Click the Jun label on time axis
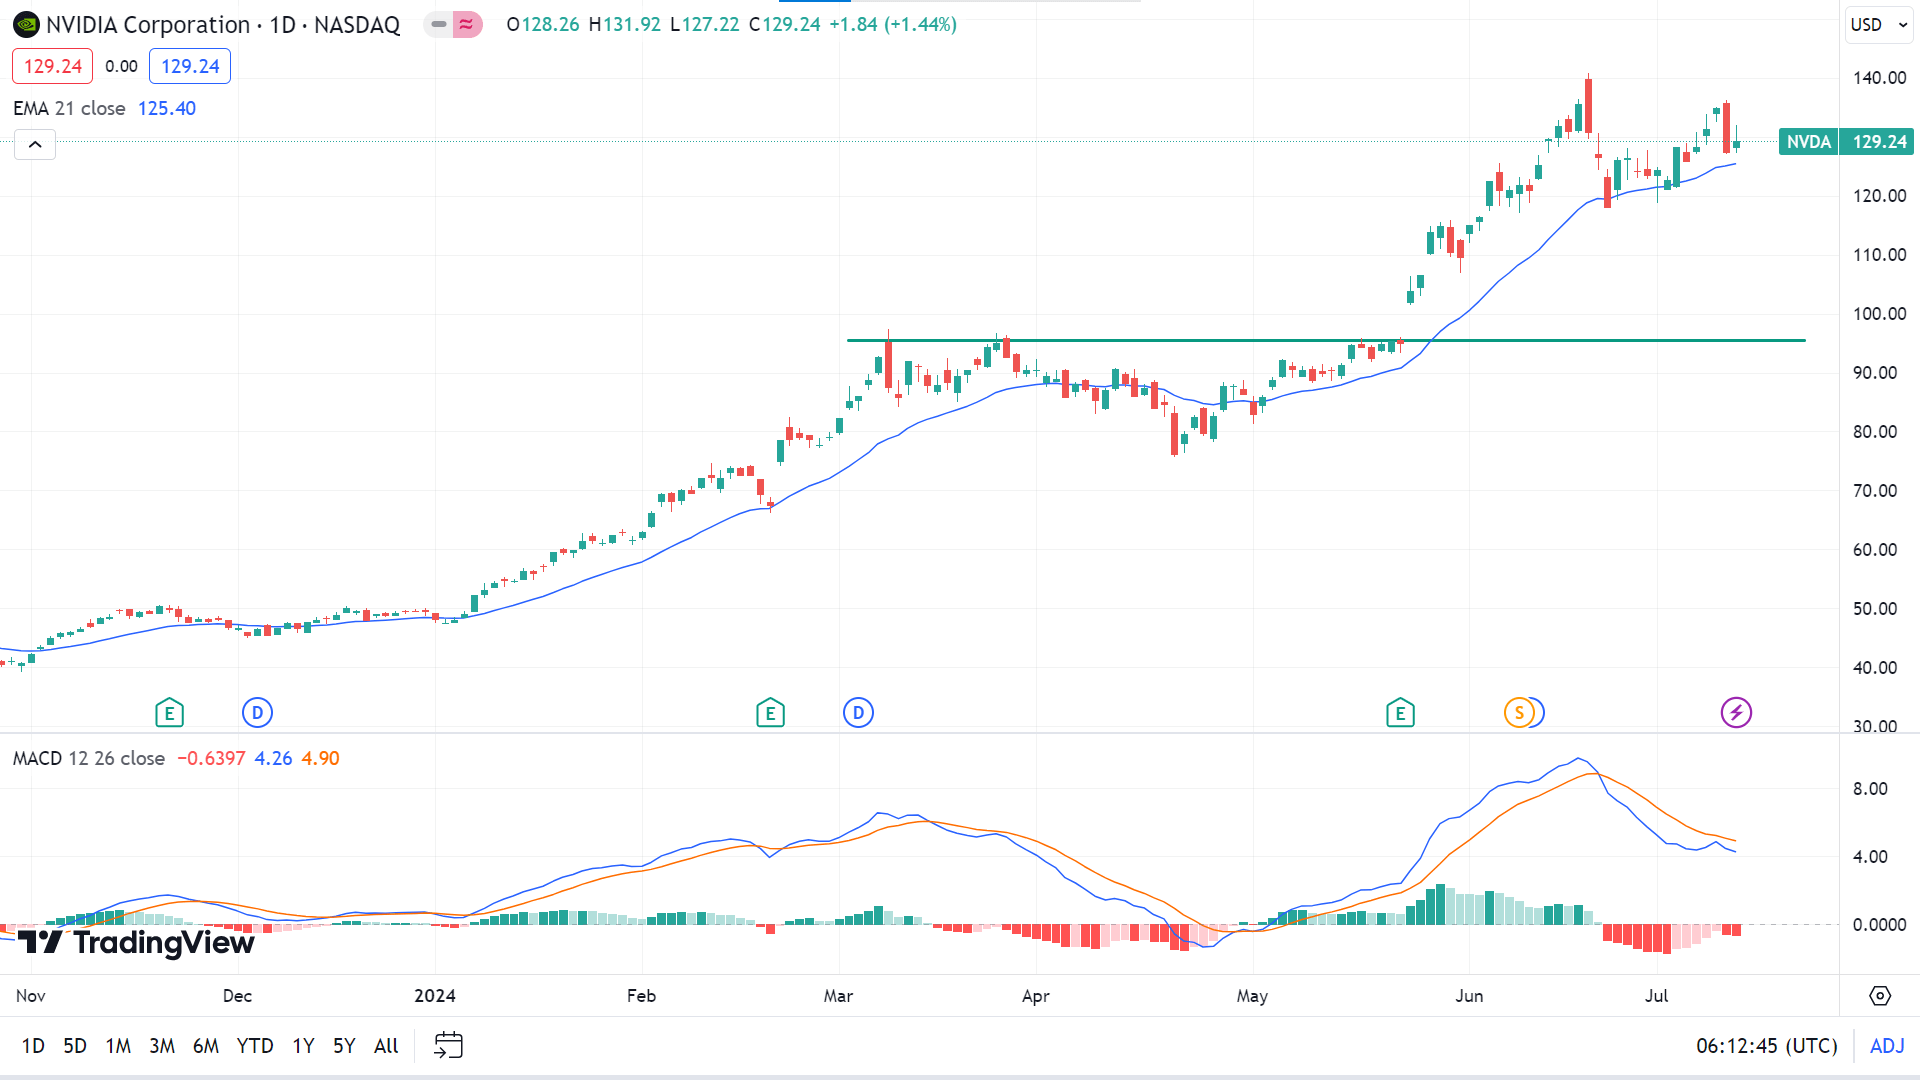This screenshot has width=1920, height=1080. 1469,996
